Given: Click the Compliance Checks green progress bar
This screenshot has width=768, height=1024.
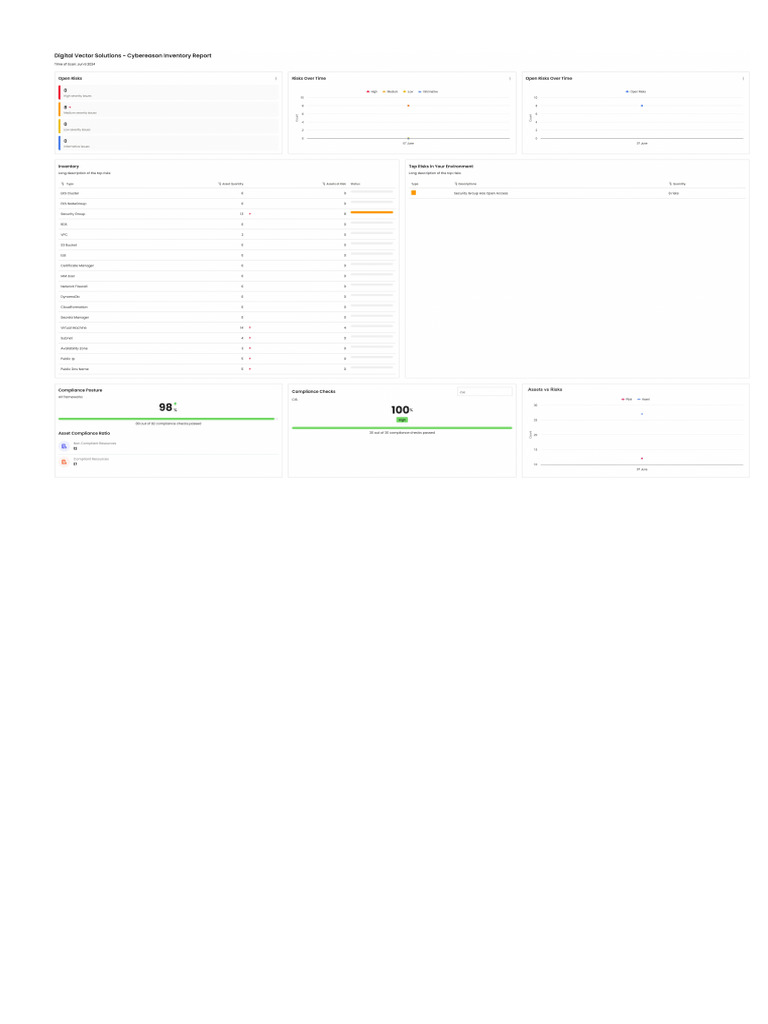Looking at the screenshot, I should [x=402, y=428].
